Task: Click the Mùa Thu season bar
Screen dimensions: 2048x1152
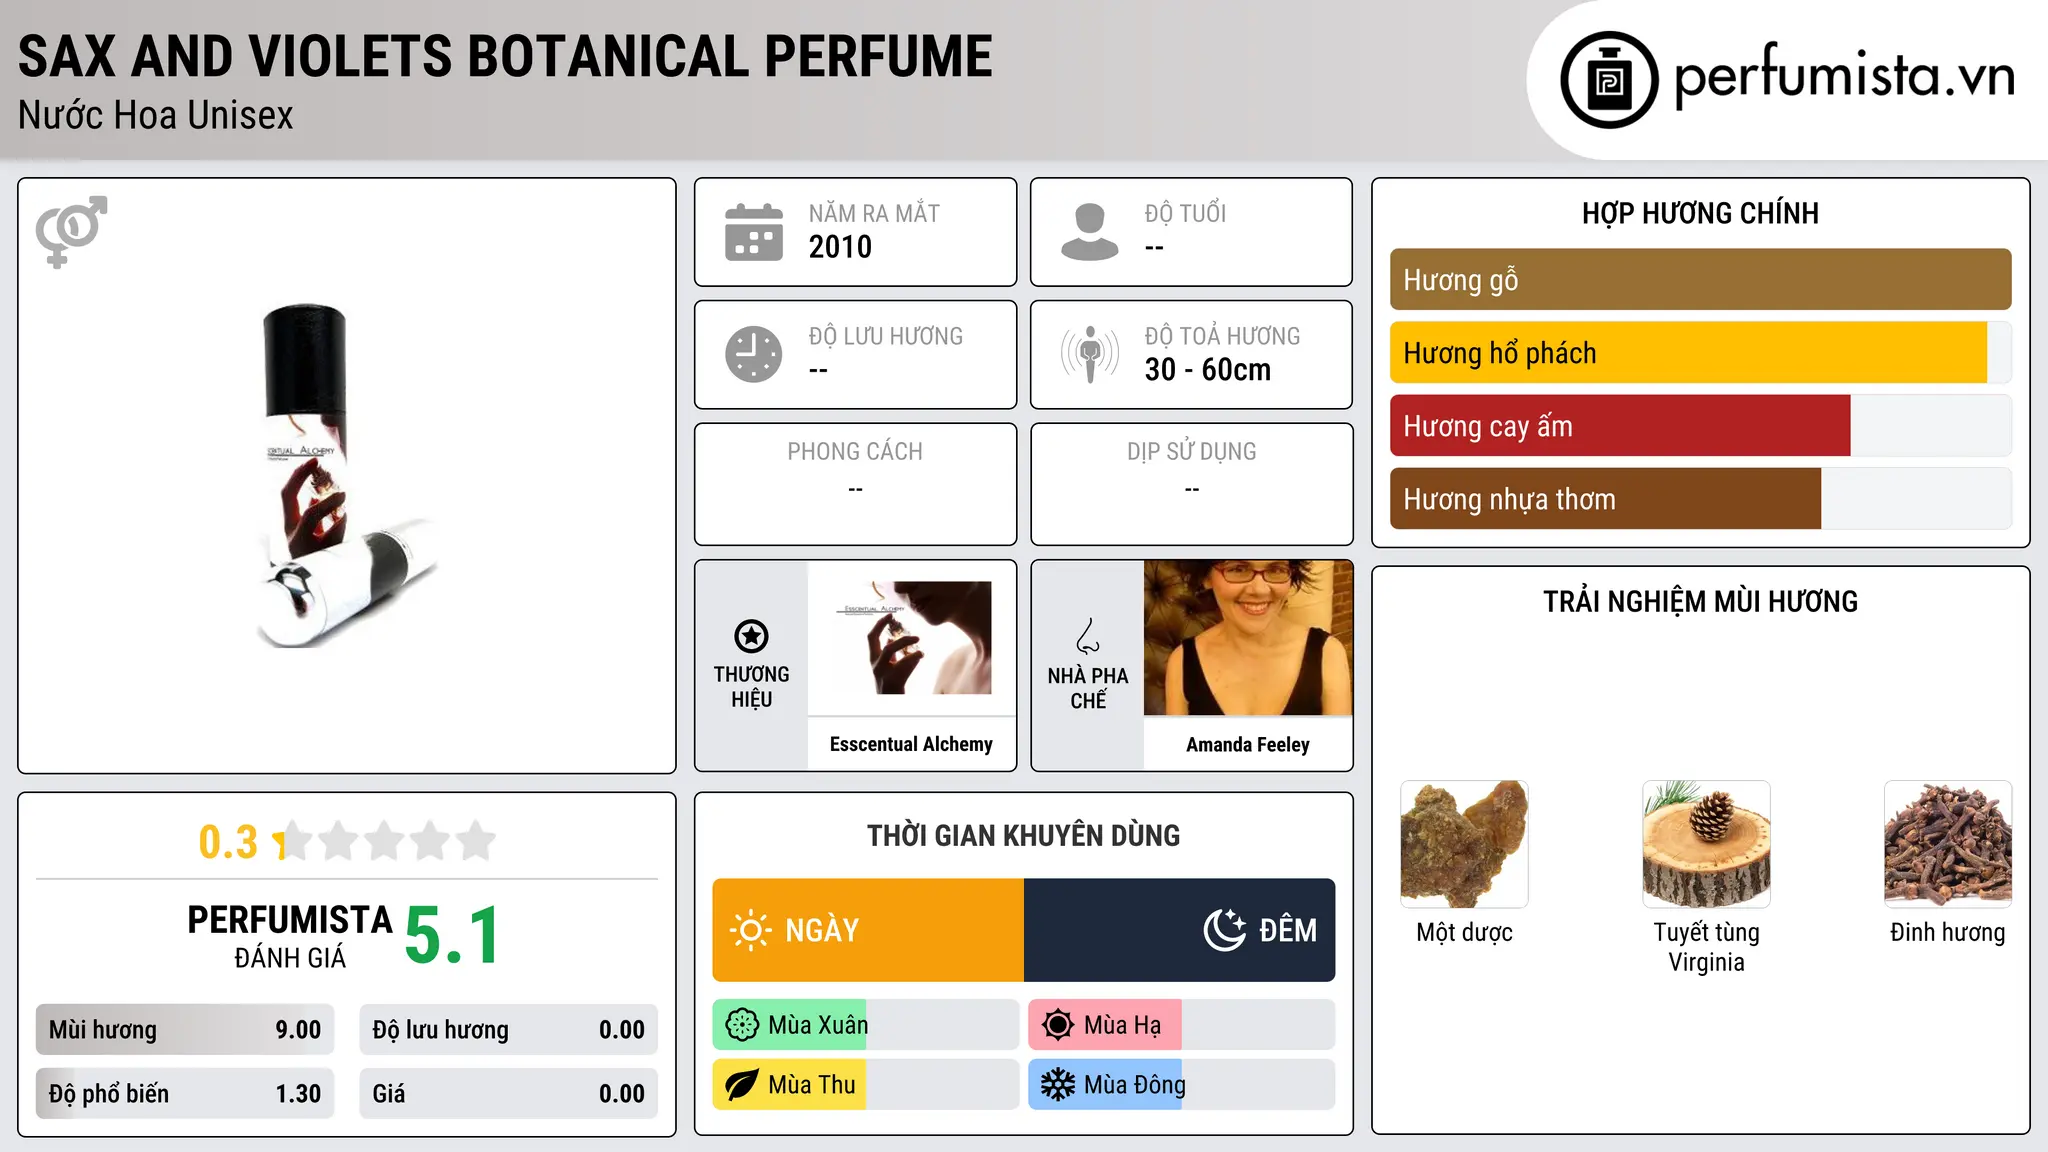Action: point(866,1085)
